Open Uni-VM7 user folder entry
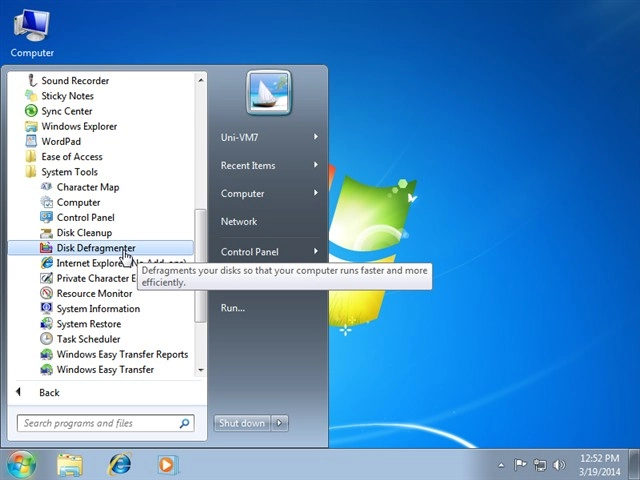This screenshot has width=640, height=480. [x=239, y=138]
